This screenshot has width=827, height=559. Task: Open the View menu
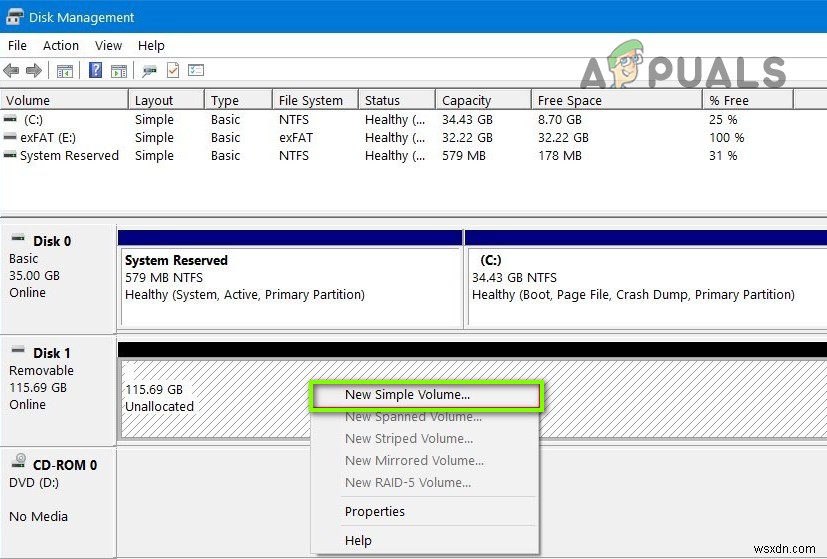click(x=108, y=46)
